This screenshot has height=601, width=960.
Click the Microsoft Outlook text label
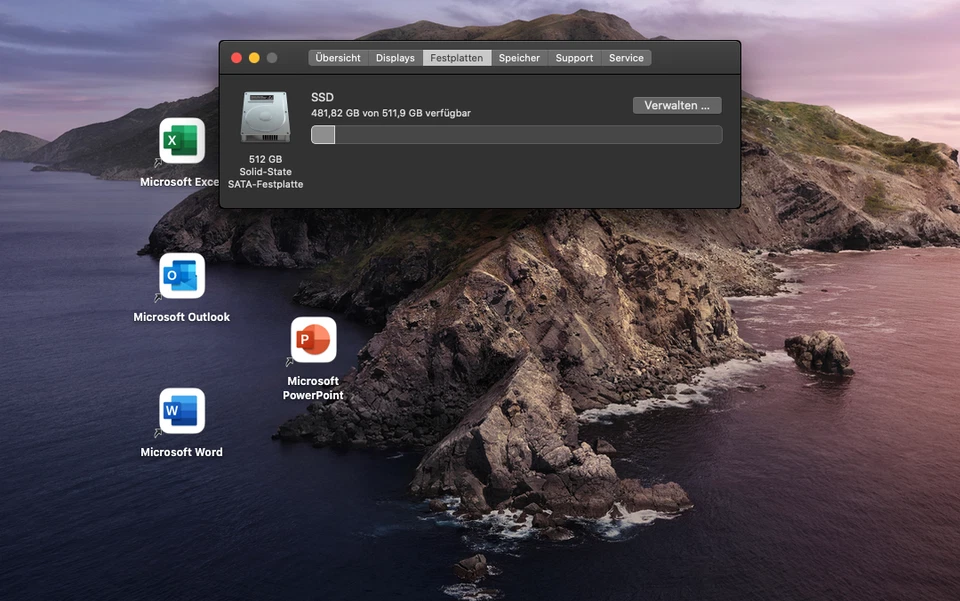tap(182, 317)
